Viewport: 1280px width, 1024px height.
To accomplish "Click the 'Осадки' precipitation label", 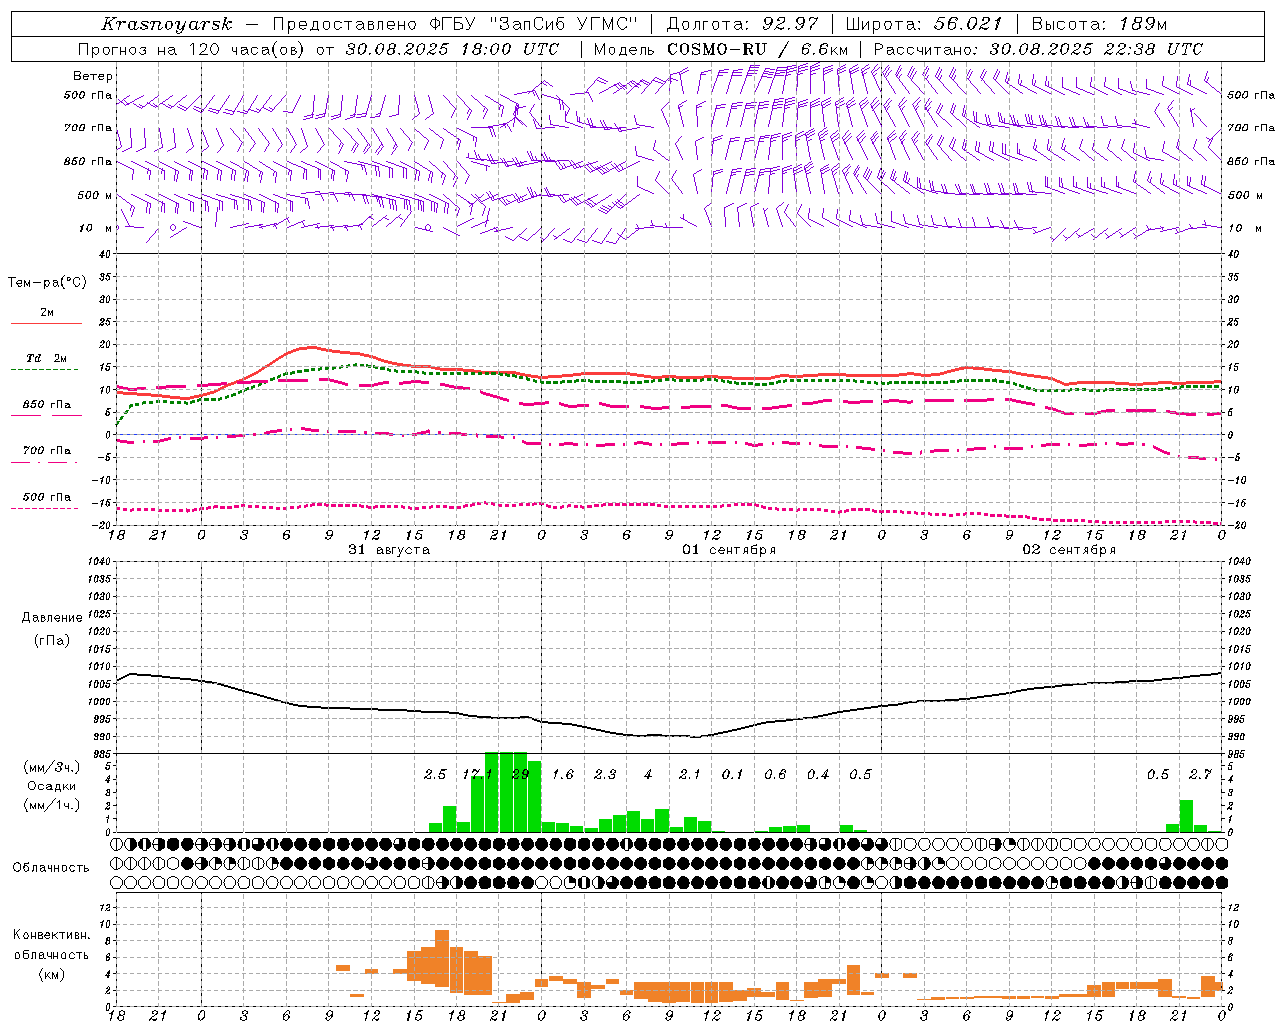I will (x=51, y=786).
